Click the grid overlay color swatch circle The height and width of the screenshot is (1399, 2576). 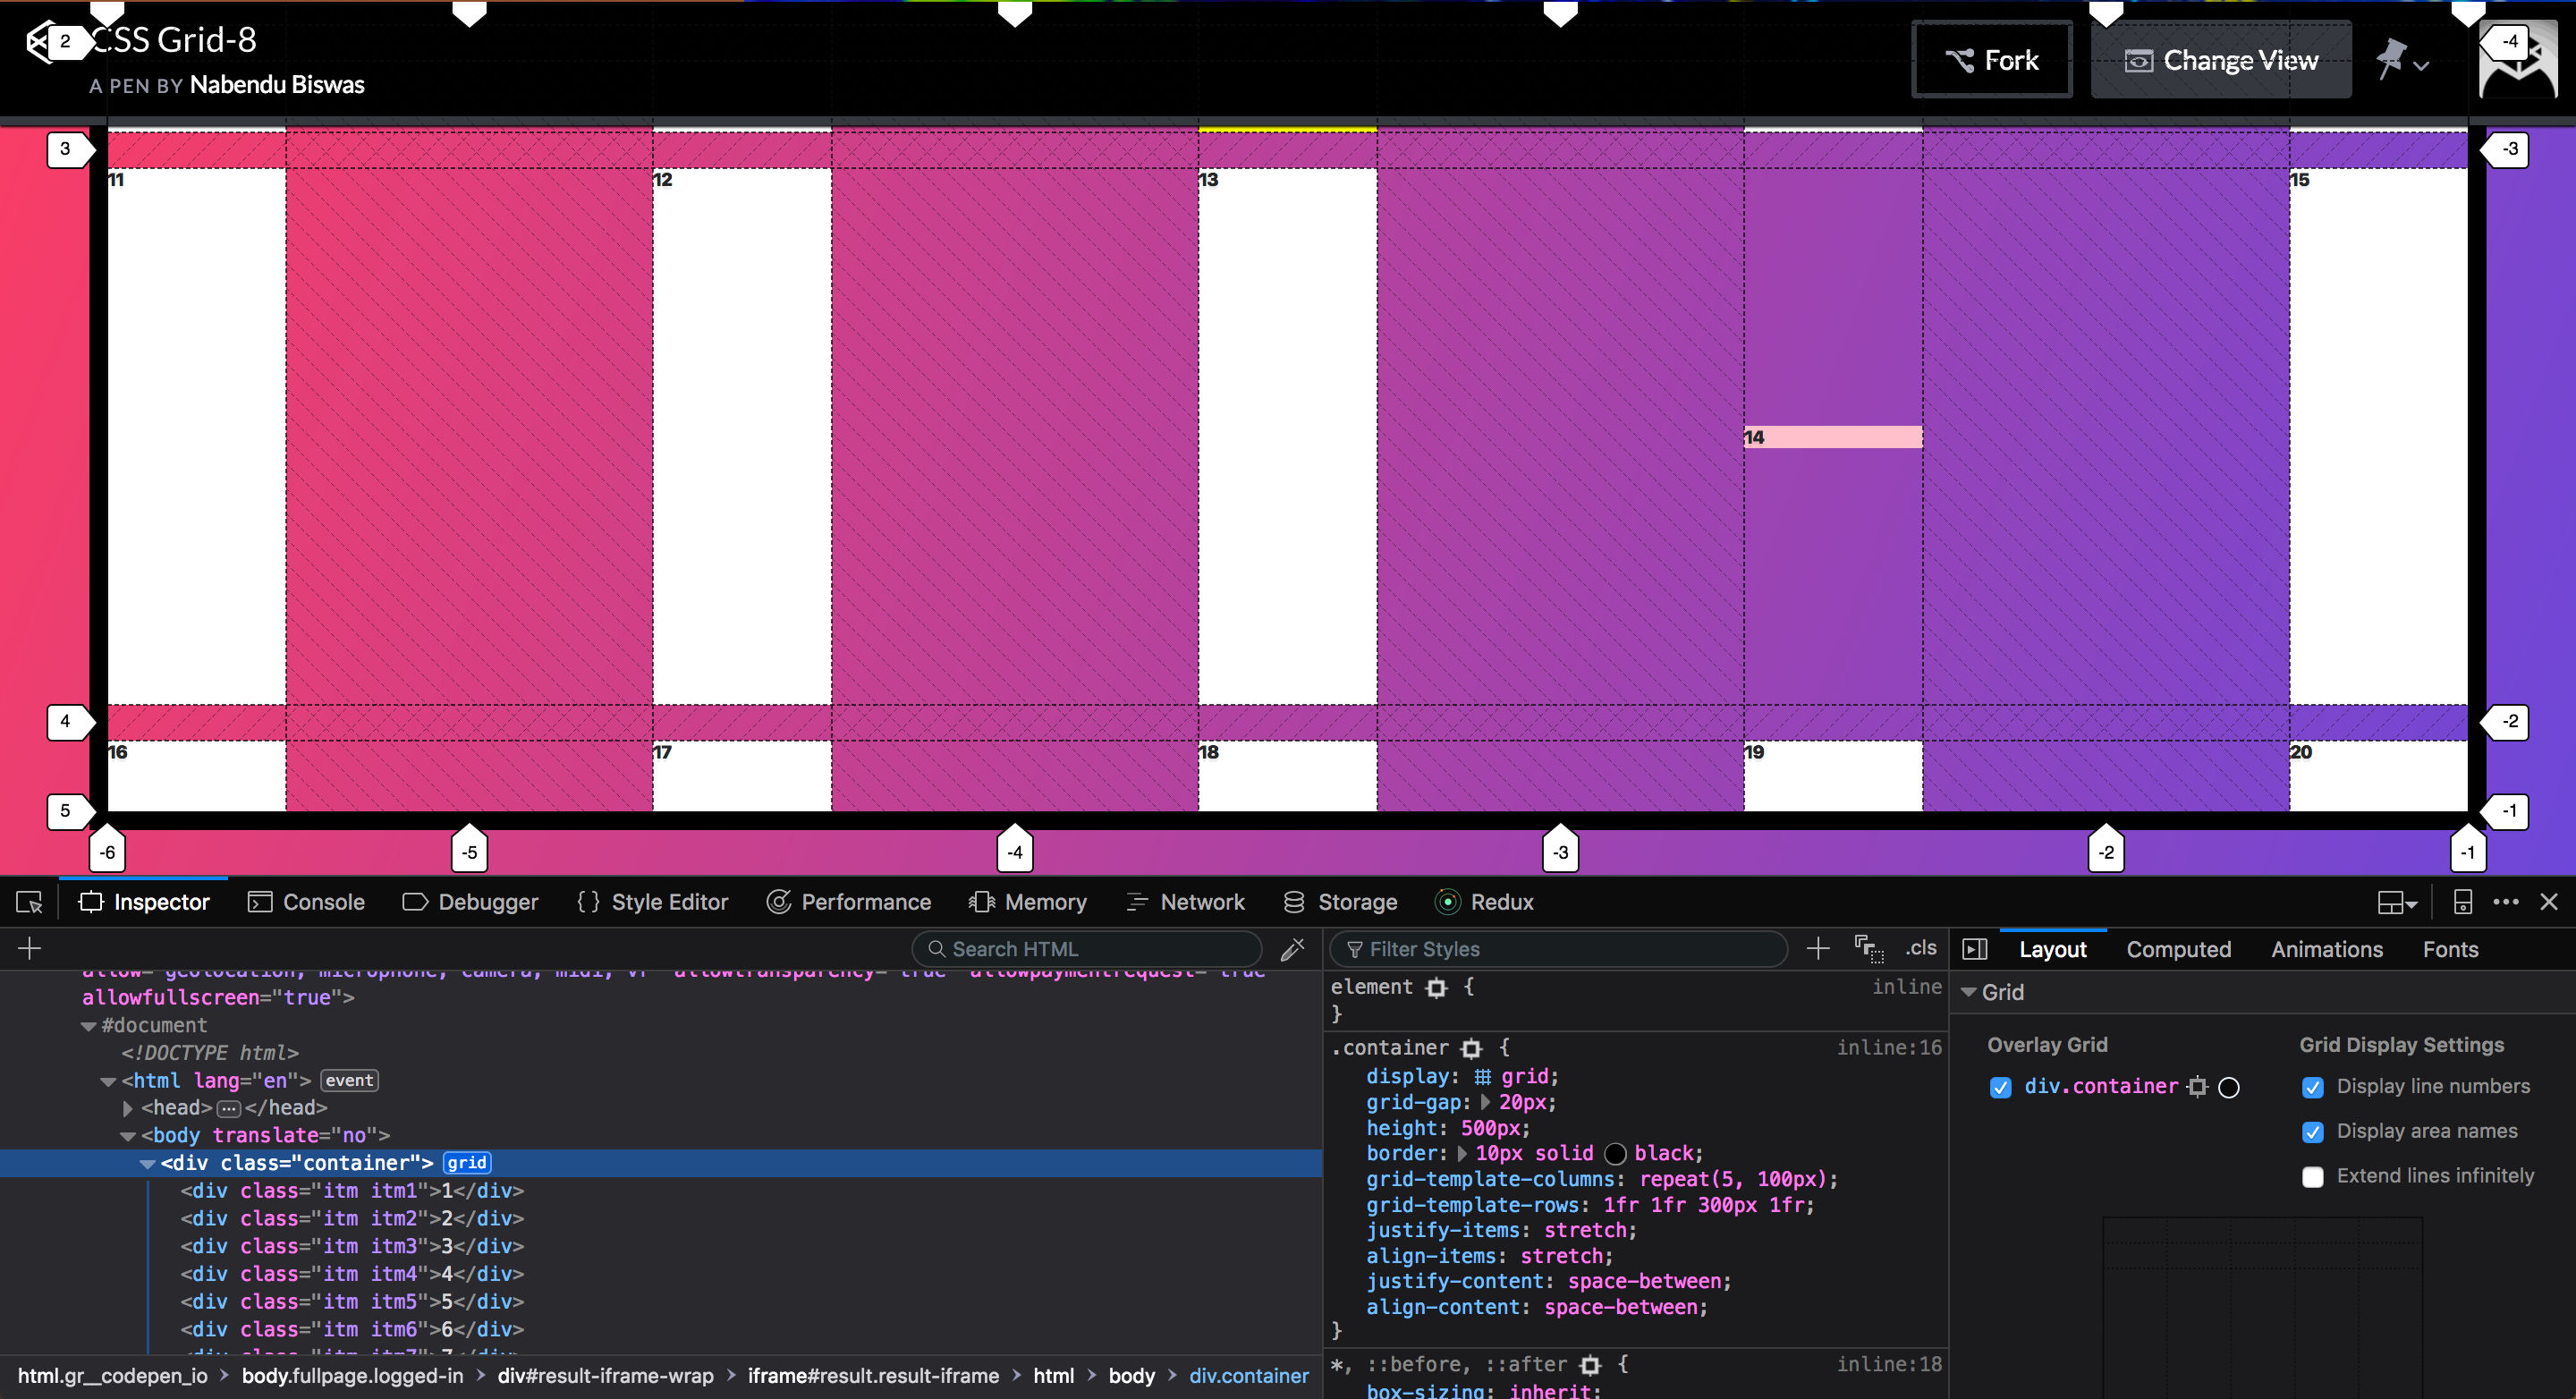click(2229, 1087)
